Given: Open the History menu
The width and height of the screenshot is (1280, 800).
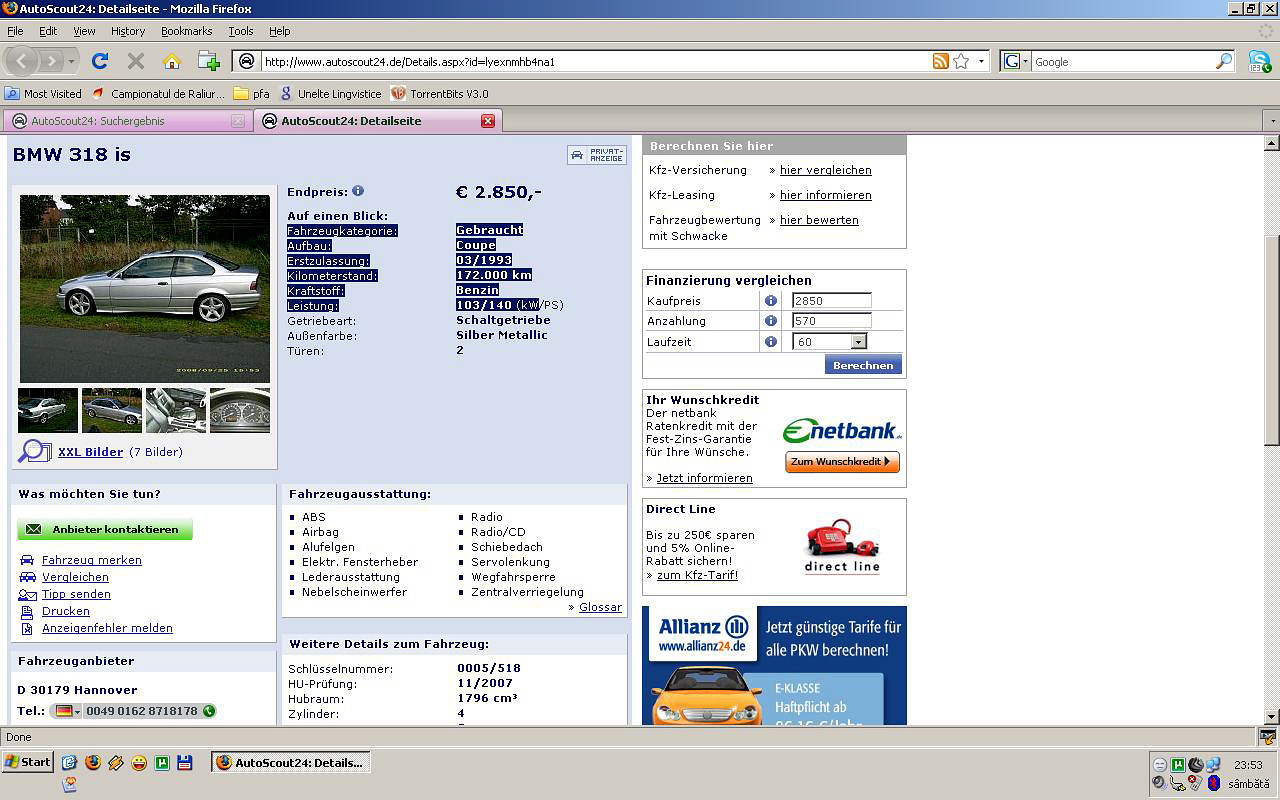Looking at the screenshot, I should (x=128, y=31).
